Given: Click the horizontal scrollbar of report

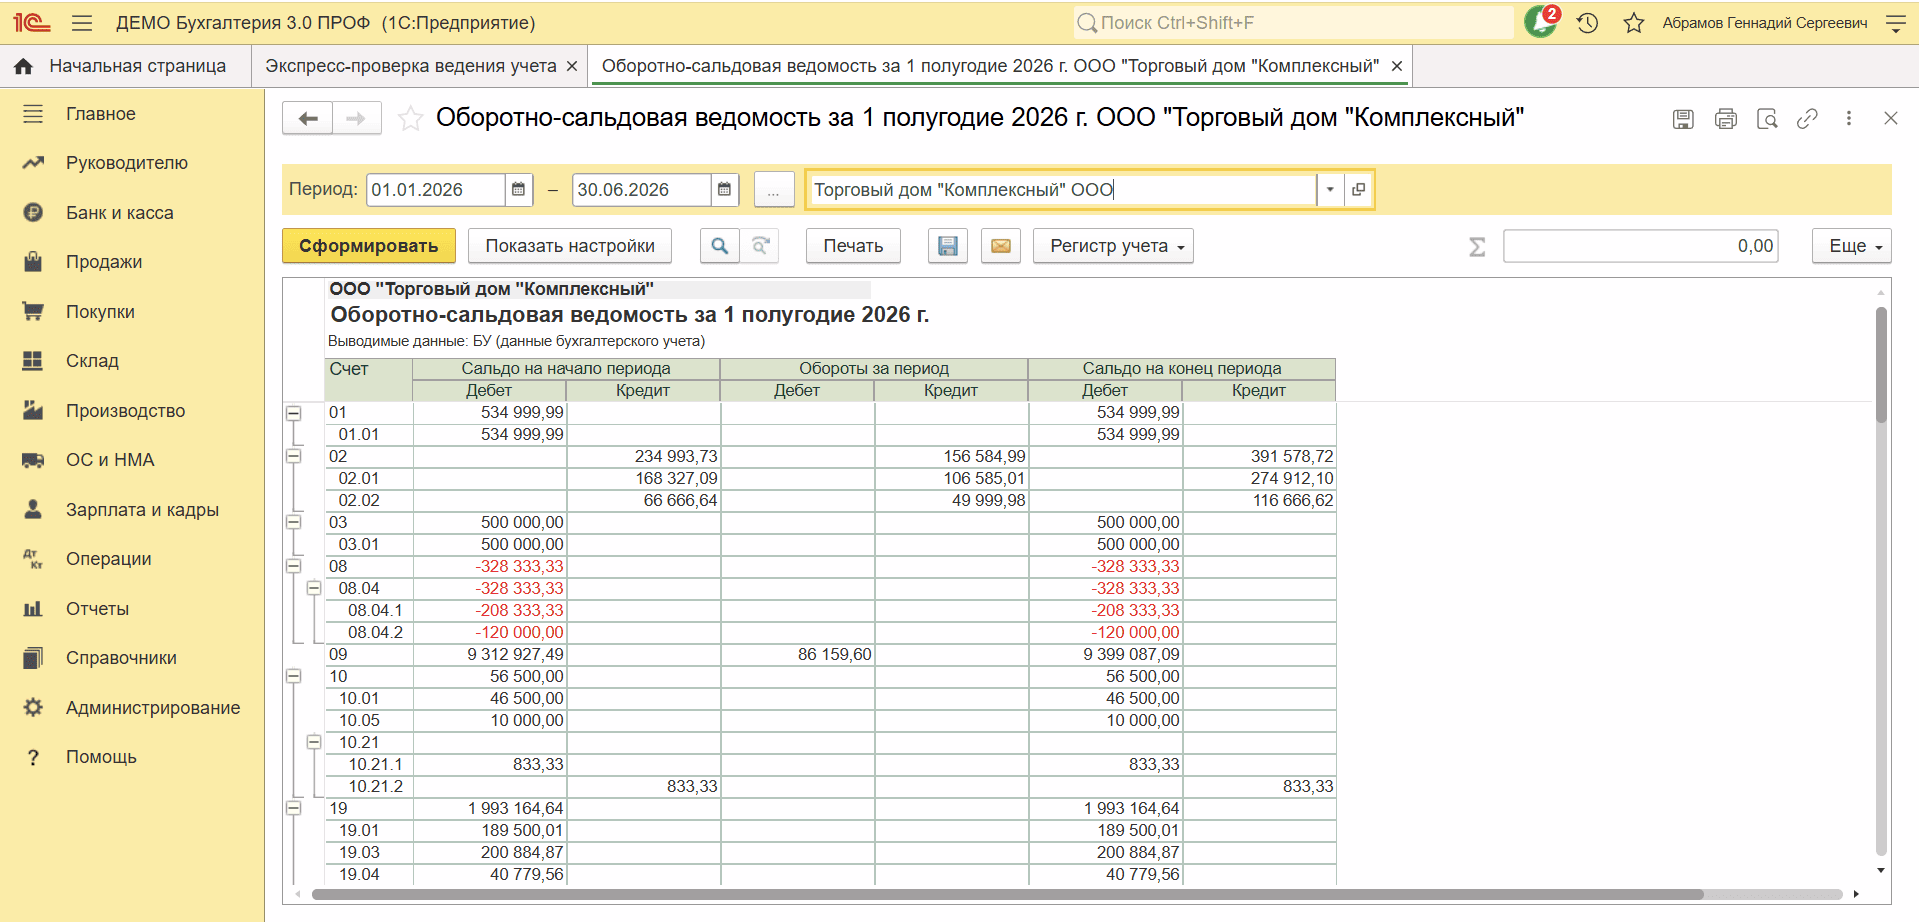Looking at the screenshot, I should pos(1008,894).
